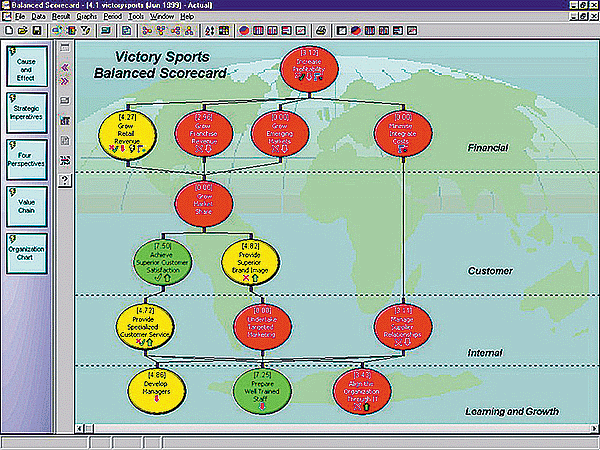Click the horizontal scrollbar left arrow
The width and height of the screenshot is (600, 450).
pos(80,428)
